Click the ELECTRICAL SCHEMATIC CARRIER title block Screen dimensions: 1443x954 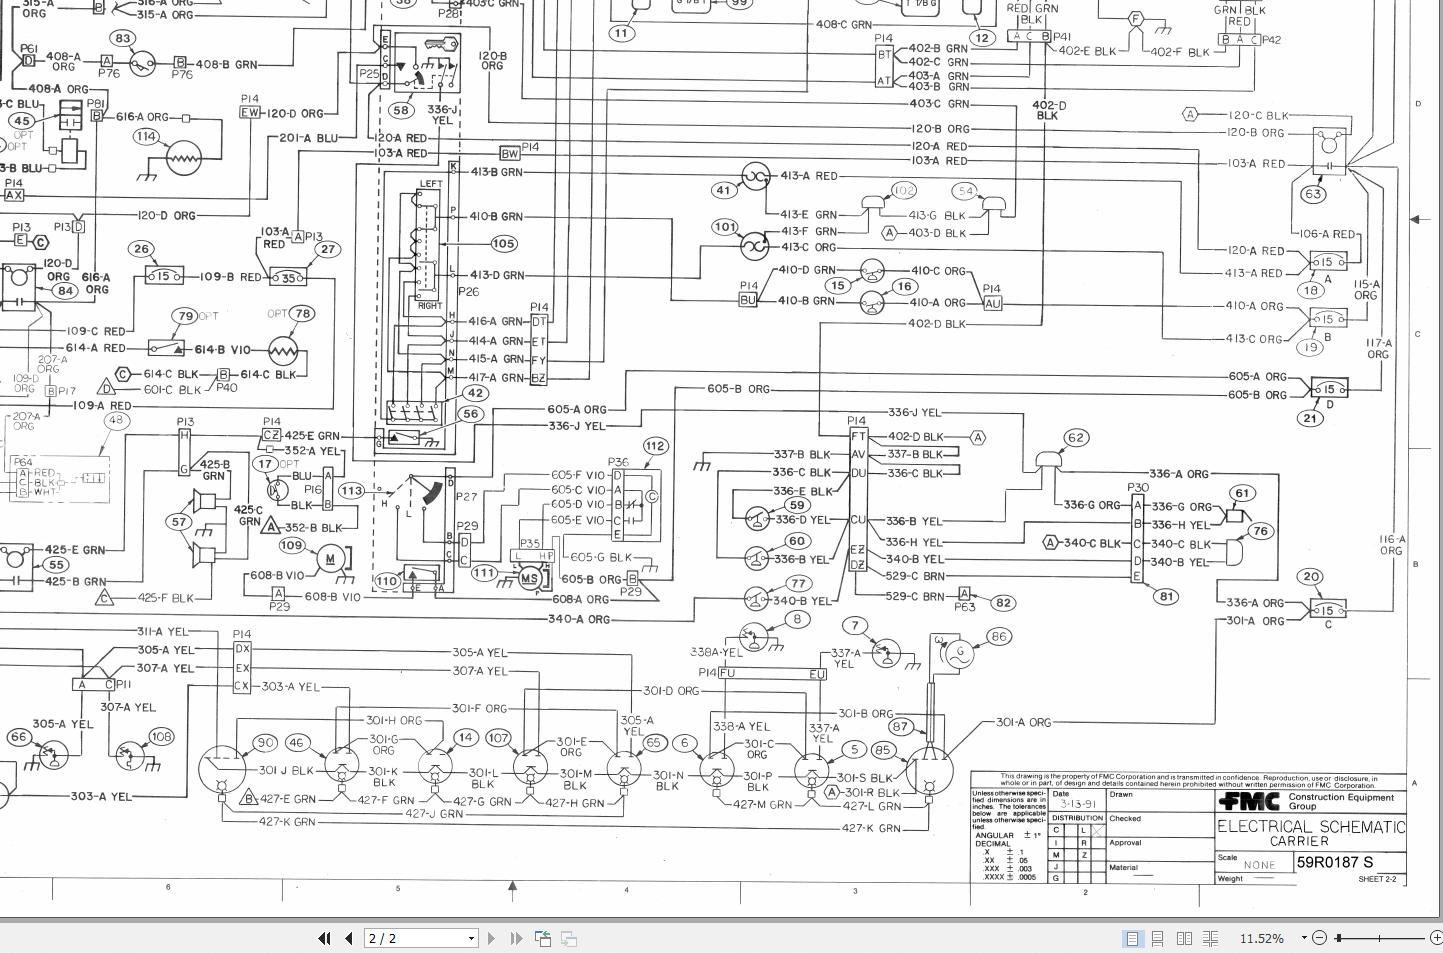pyautogui.click(x=1310, y=831)
